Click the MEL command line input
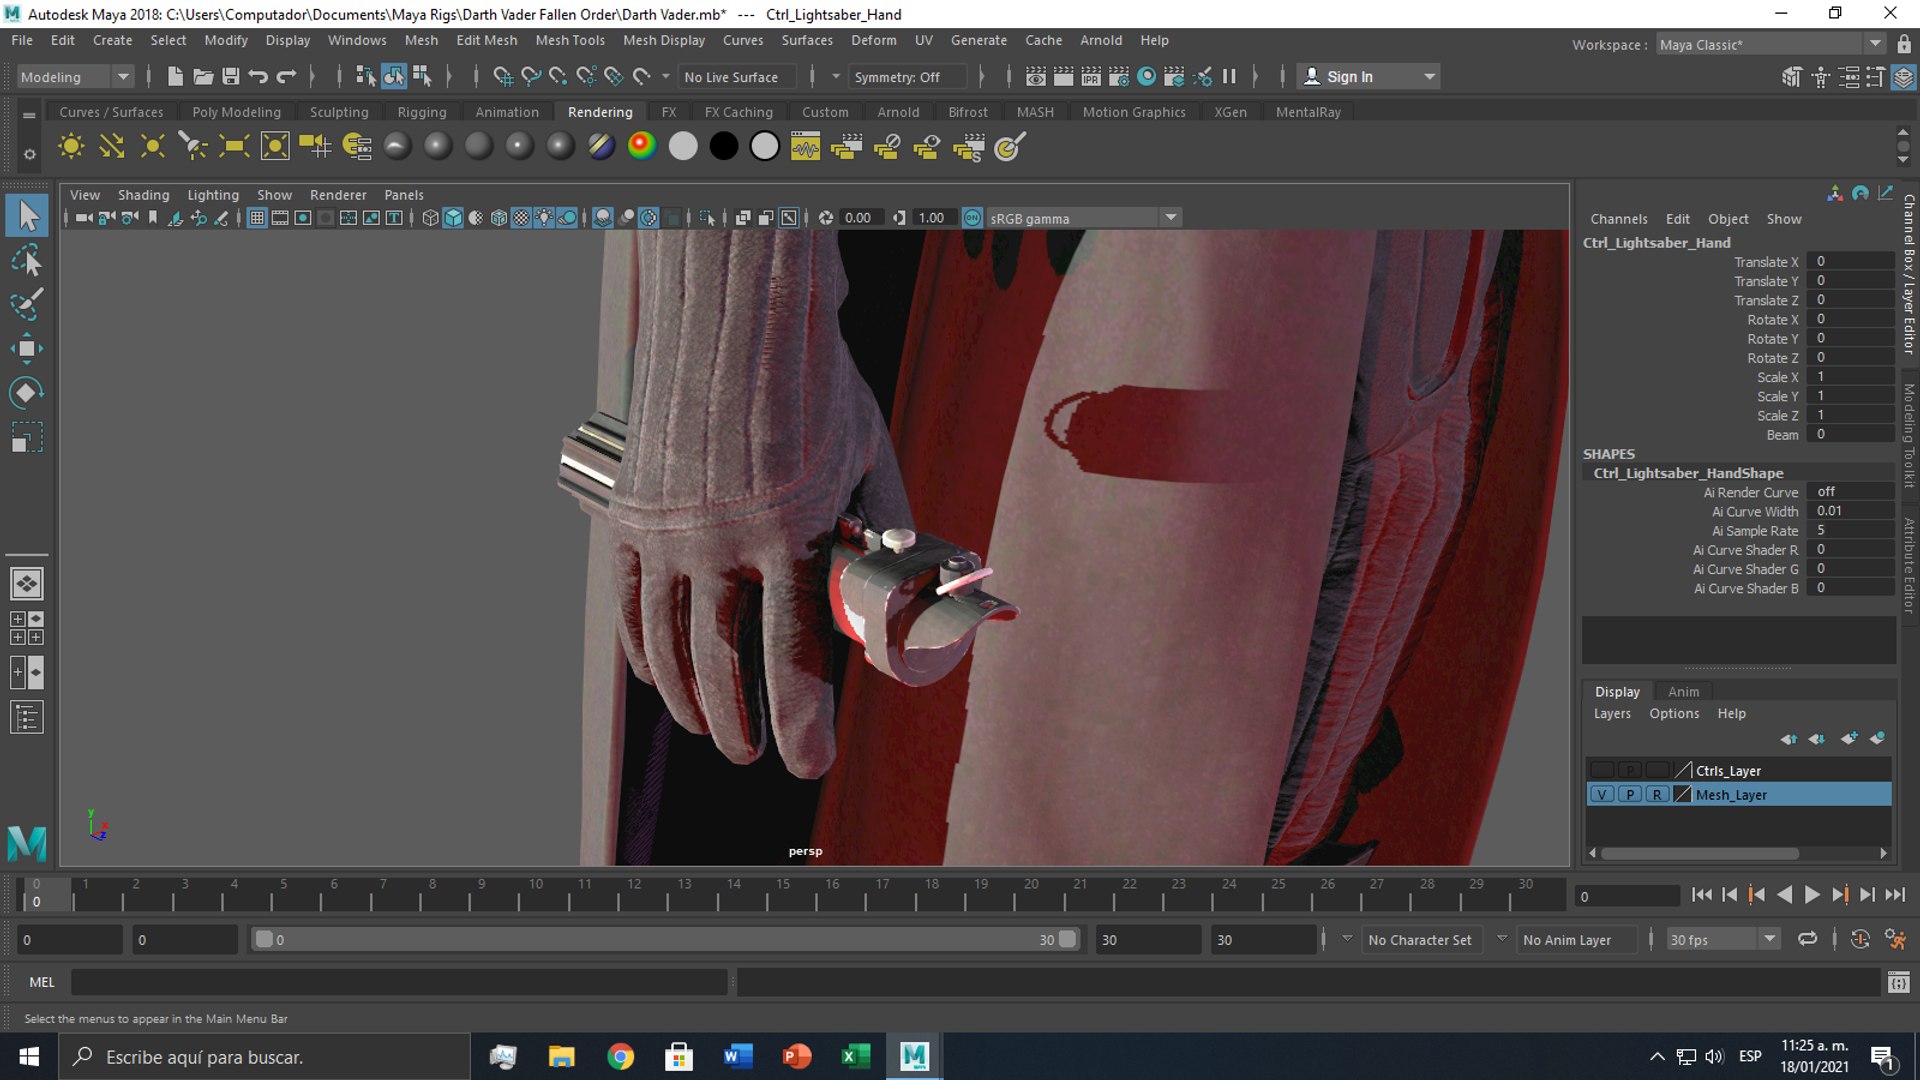The width and height of the screenshot is (1920, 1080). click(x=399, y=982)
